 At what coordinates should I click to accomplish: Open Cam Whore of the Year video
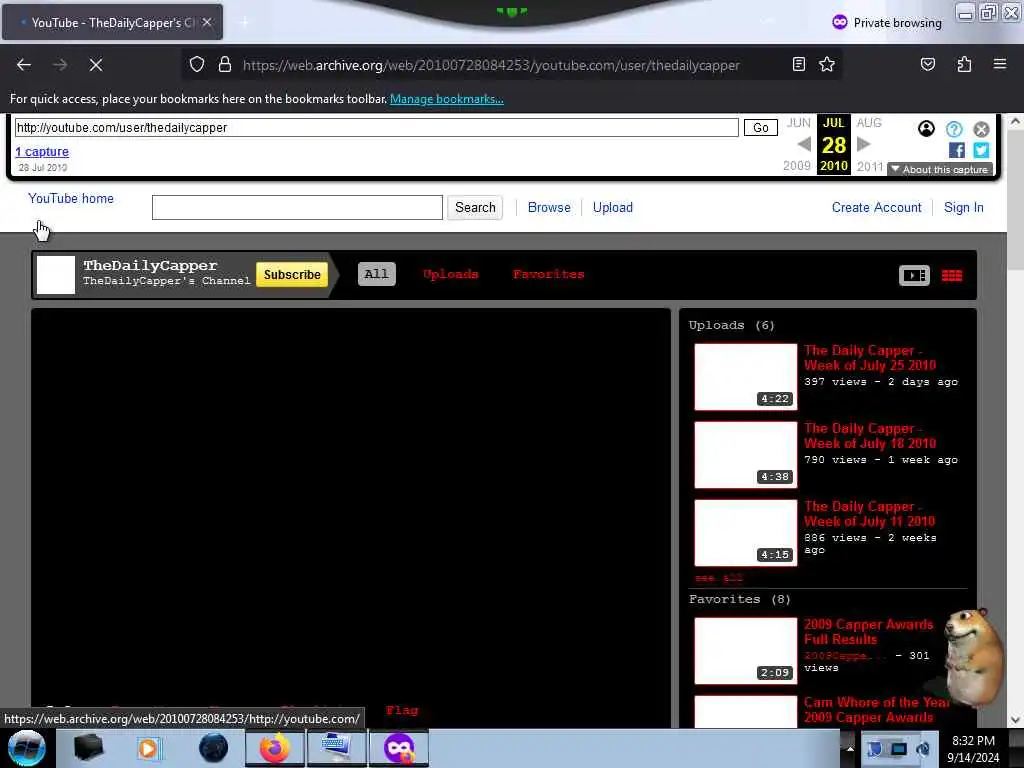pyautogui.click(x=876, y=710)
